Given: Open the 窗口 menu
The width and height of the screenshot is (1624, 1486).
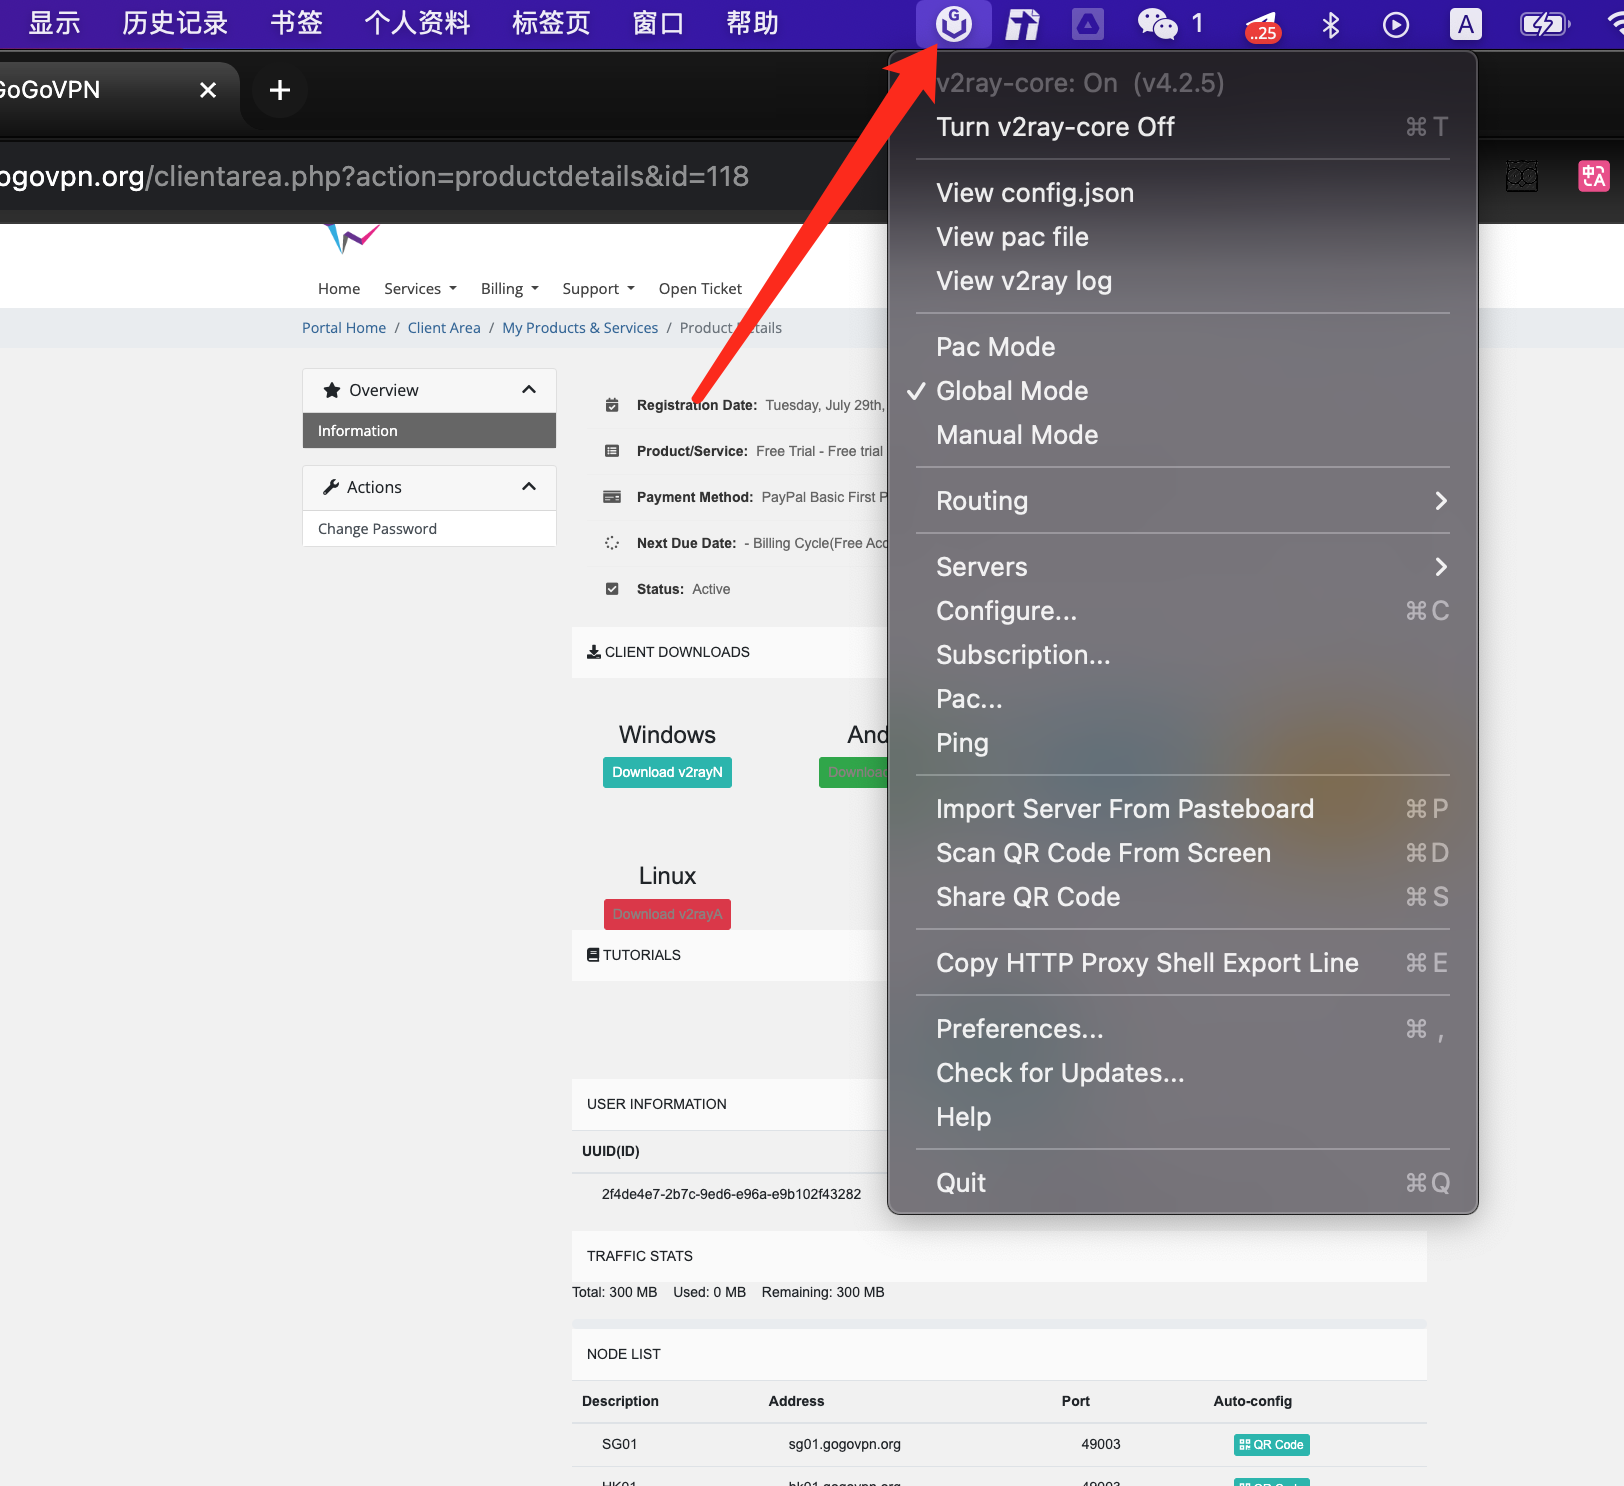Looking at the screenshot, I should [658, 23].
